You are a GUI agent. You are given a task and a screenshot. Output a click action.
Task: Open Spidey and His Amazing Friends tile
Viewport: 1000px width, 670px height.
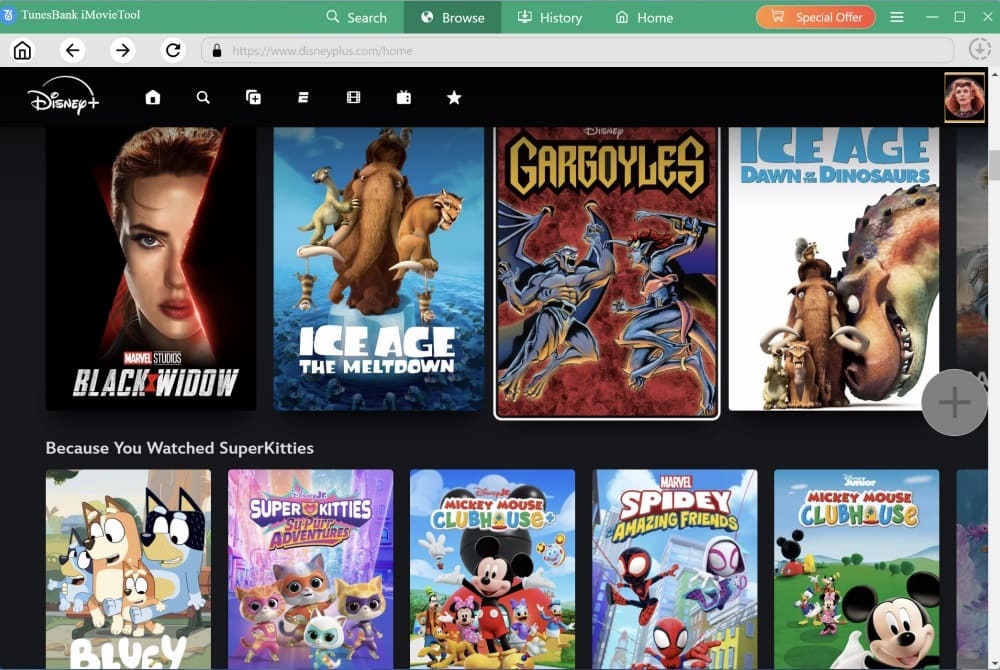(675, 569)
